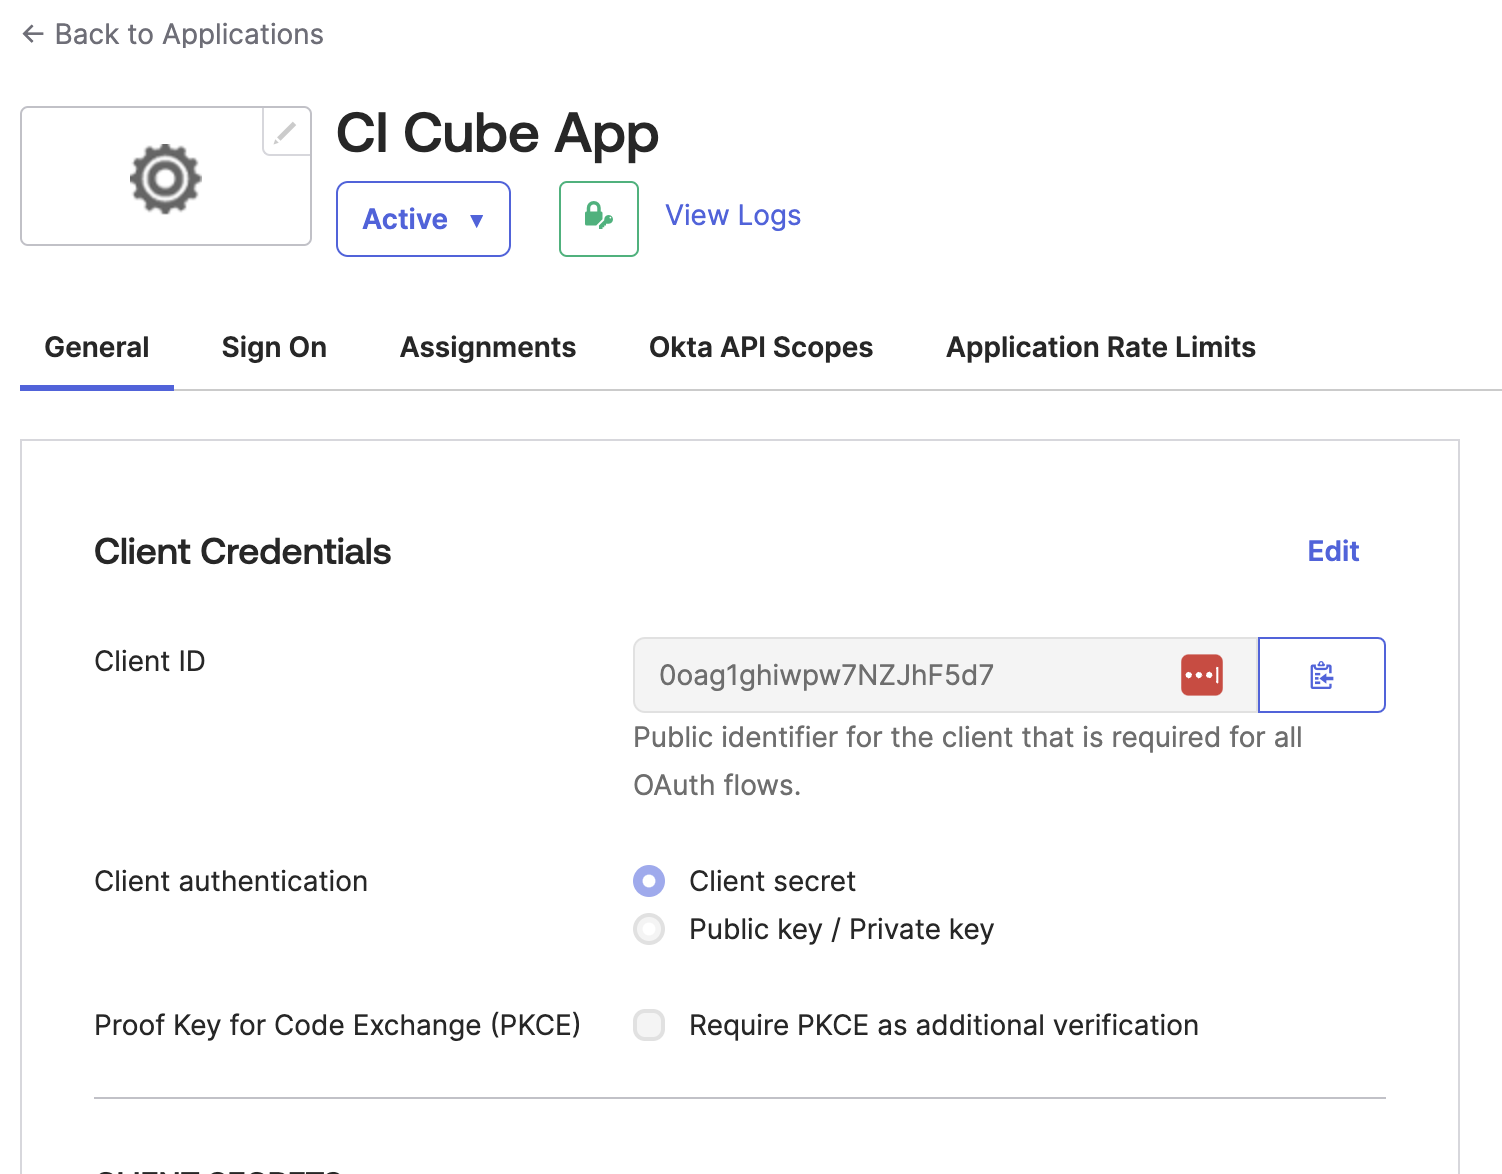Open the Assignments tab
The width and height of the screenshot is (1502, 1174).
[488, 347]
